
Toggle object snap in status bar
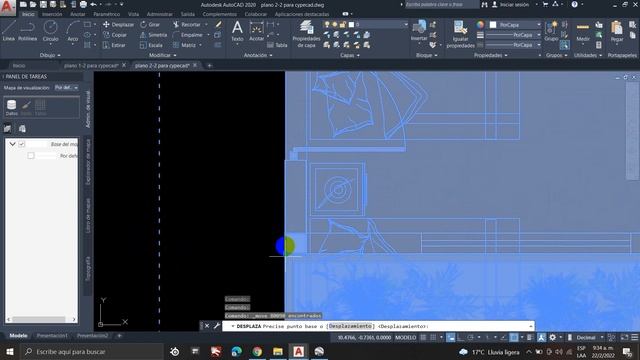coord(514,338)
